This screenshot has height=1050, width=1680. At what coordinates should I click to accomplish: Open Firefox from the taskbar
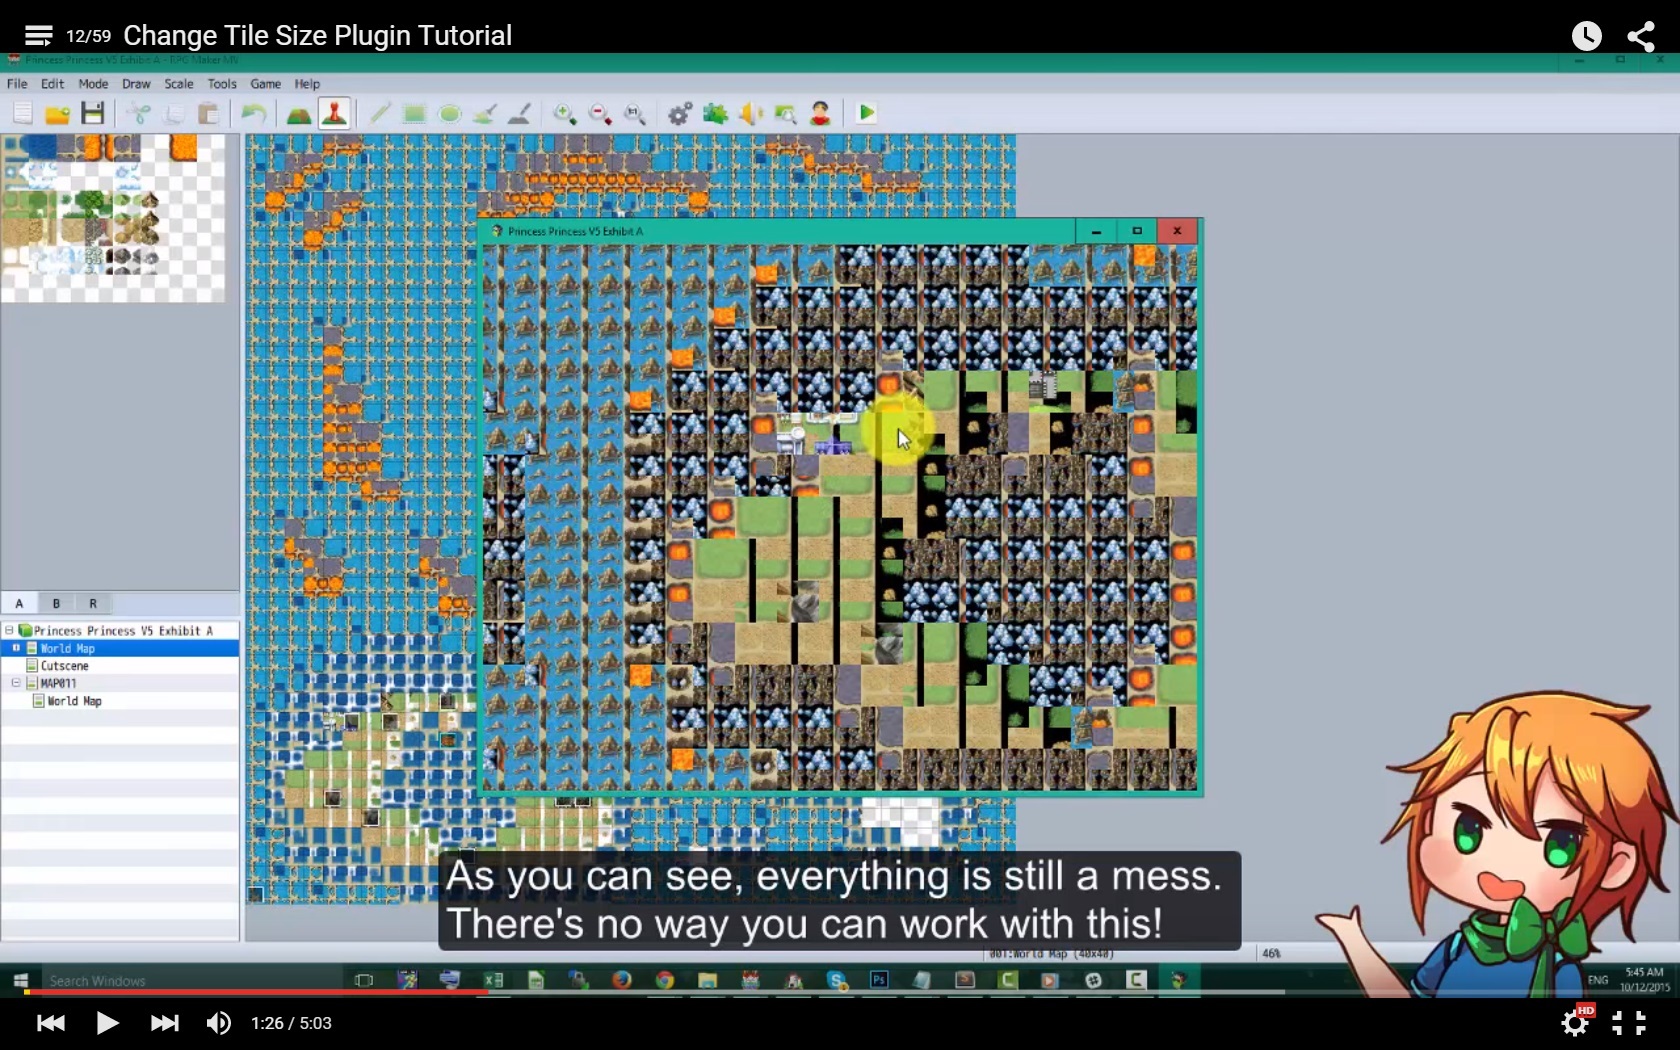(622, 980)
